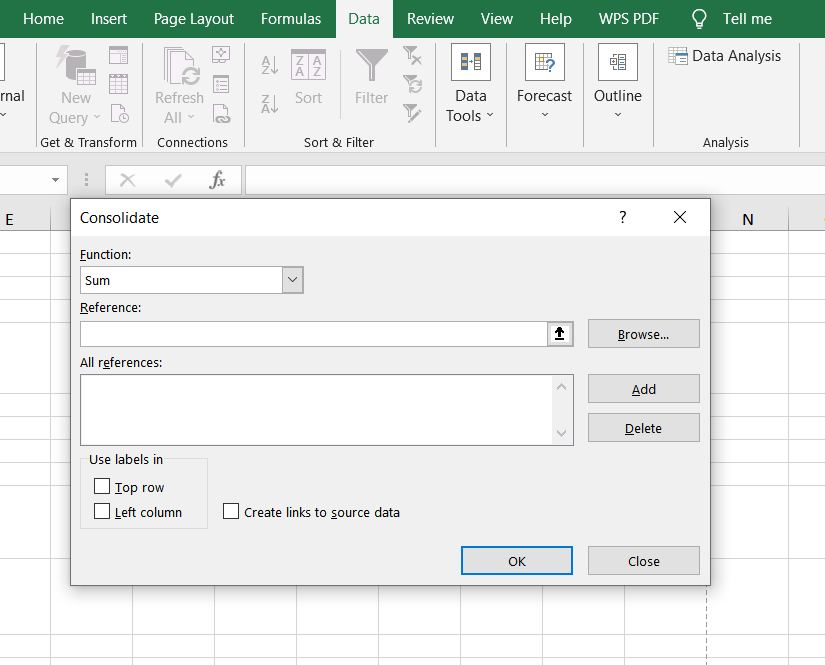Enable the Top row checkbox
The image size is (825, 665).
(x=102, y=487)
